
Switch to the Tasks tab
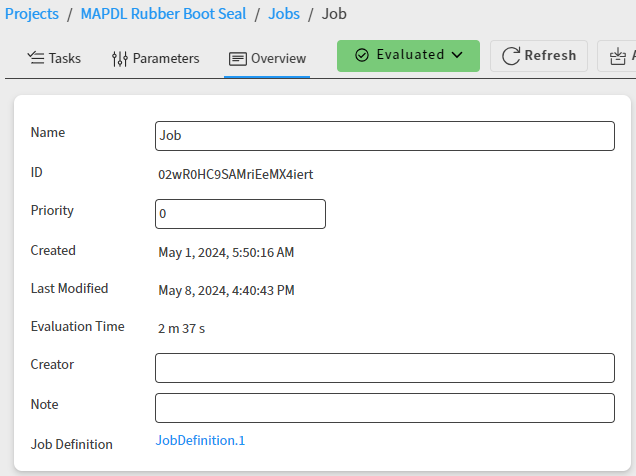pos(64,59)
